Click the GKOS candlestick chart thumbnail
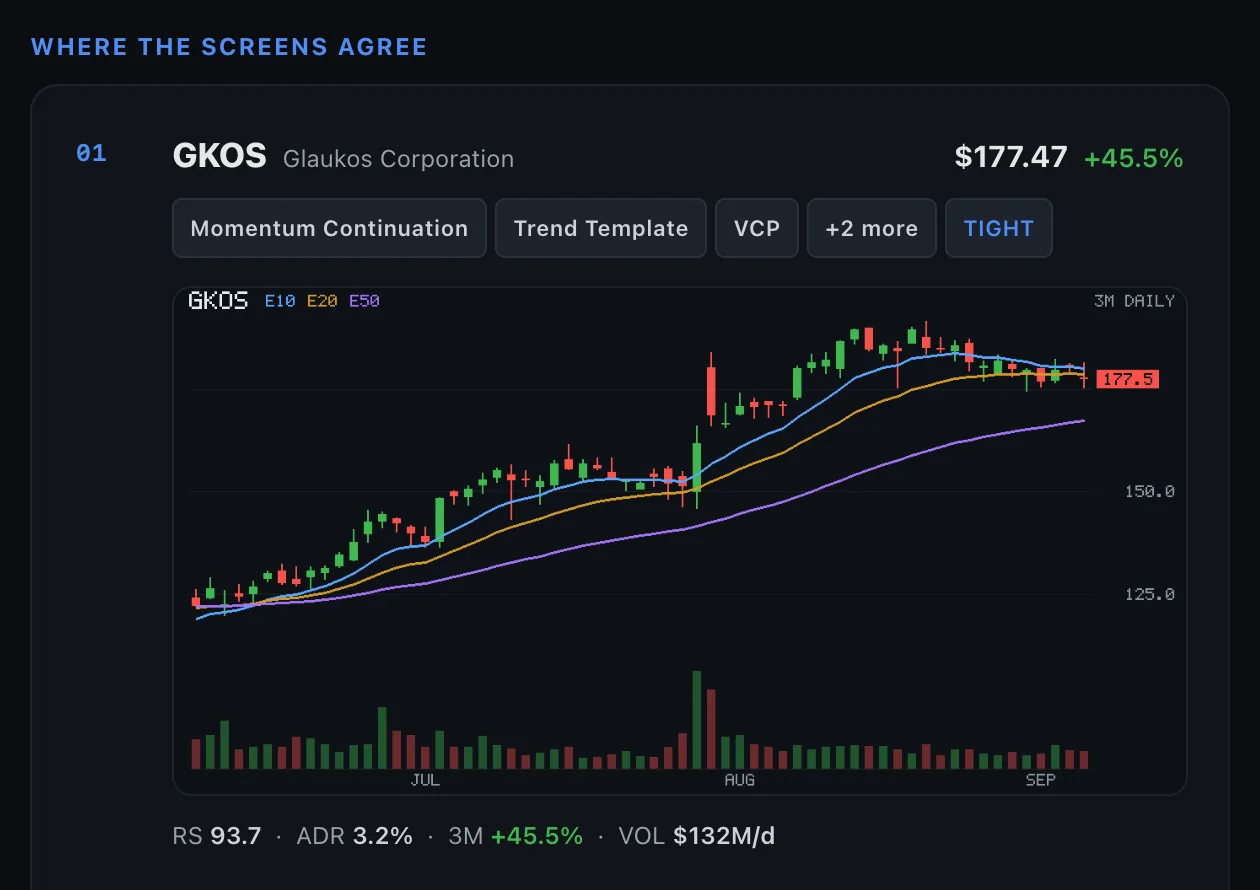The width and height of the screenshot is (1260, 890). click(x=680, y=541)
